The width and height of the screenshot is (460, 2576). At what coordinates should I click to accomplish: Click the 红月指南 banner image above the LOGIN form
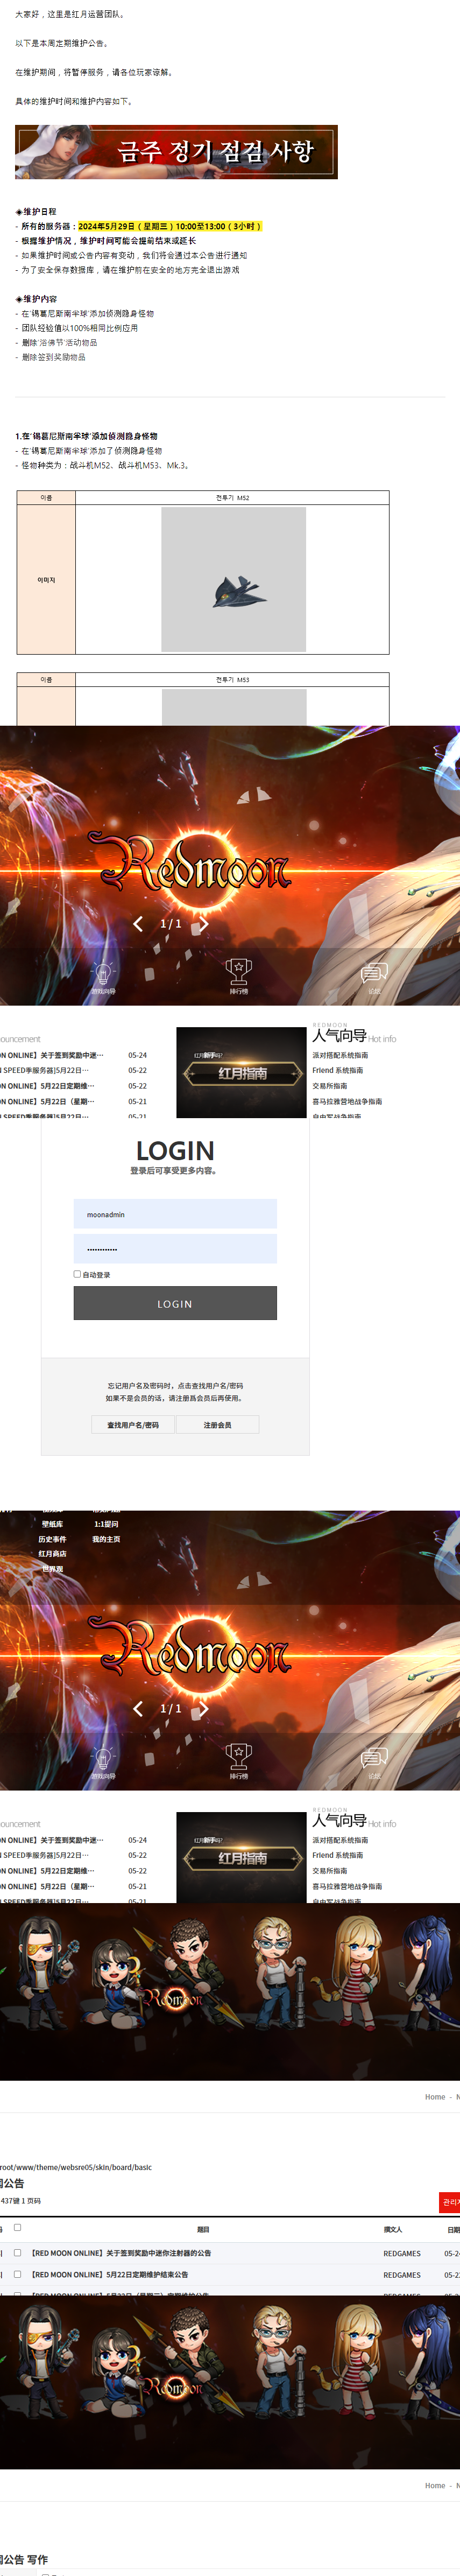(242, 1072)
